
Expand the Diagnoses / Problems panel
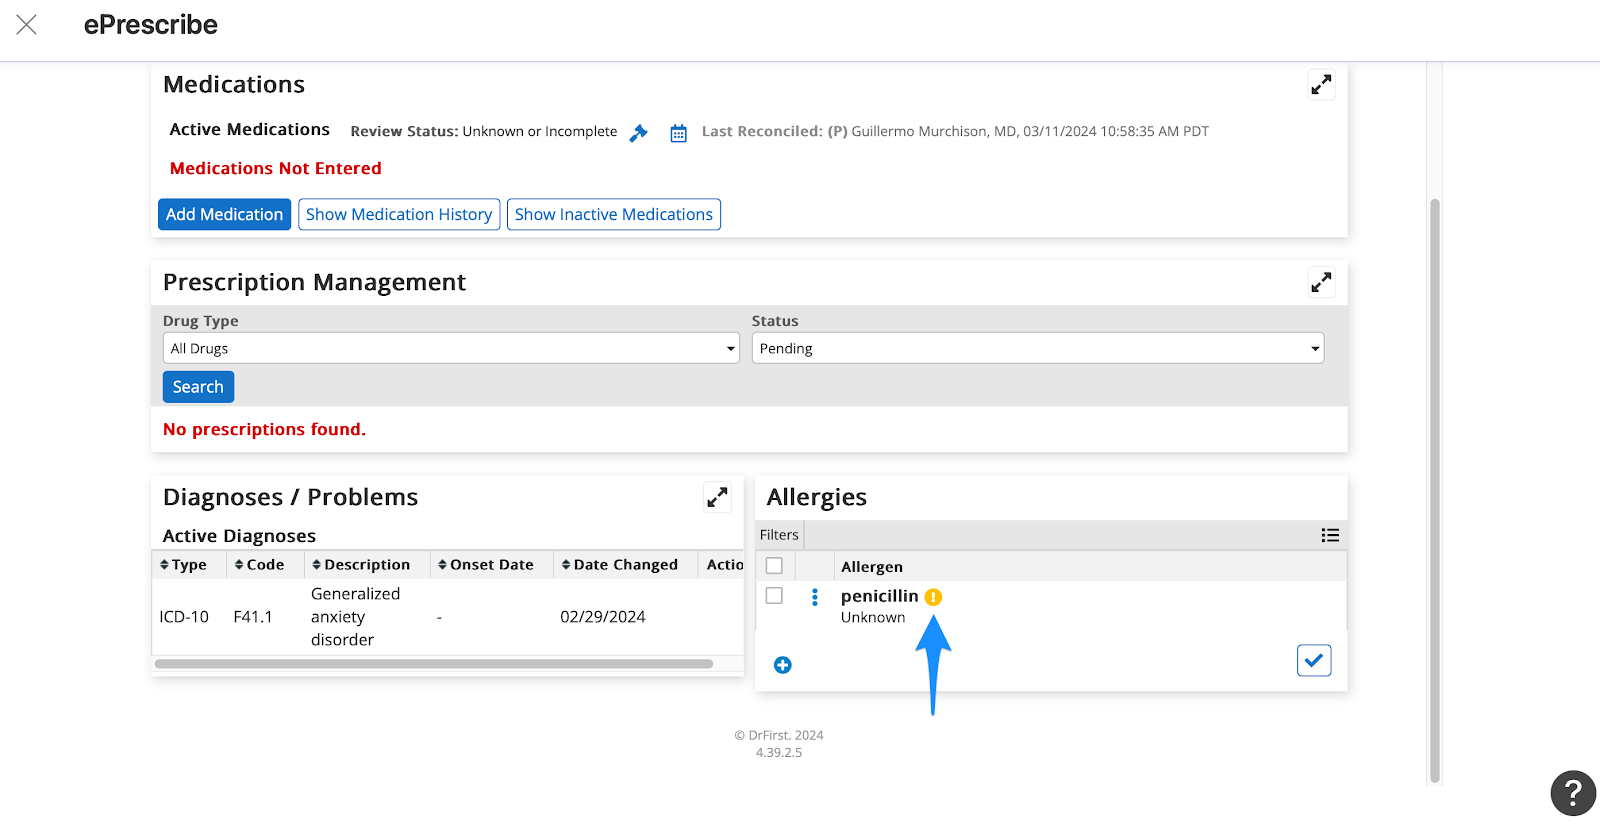[717, 497]
